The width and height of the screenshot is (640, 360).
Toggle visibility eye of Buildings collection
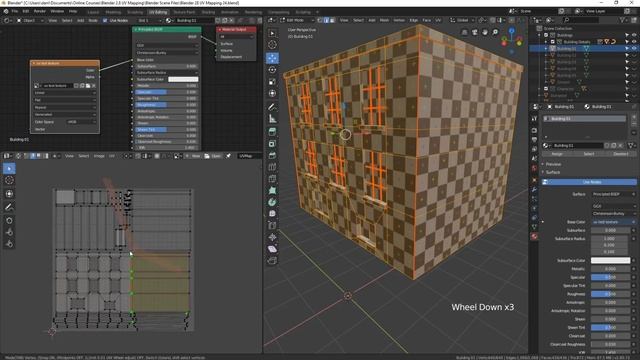pos(634,35)
